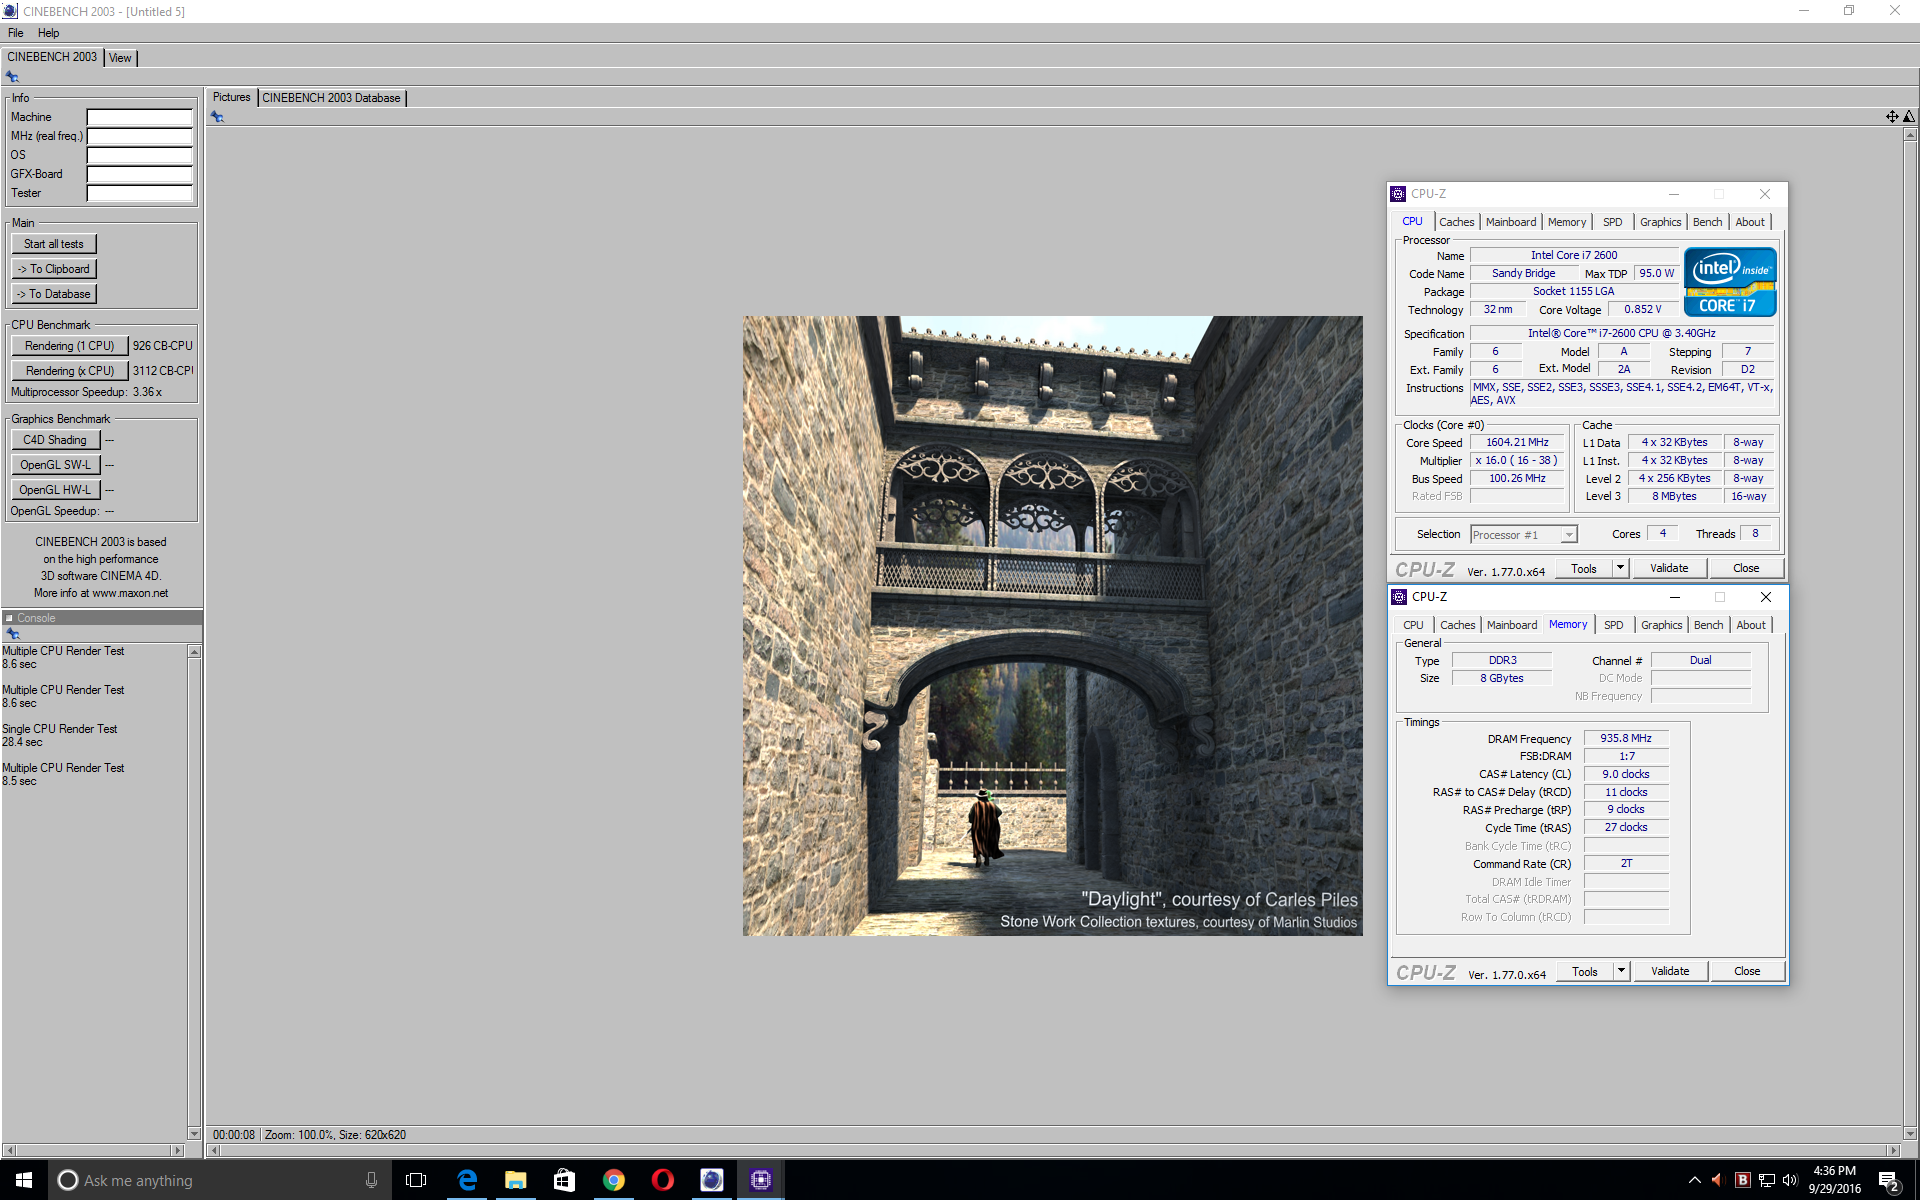Screen dimensions: 1920x1200
Task: Switch to the View tab
Action: 120,58
